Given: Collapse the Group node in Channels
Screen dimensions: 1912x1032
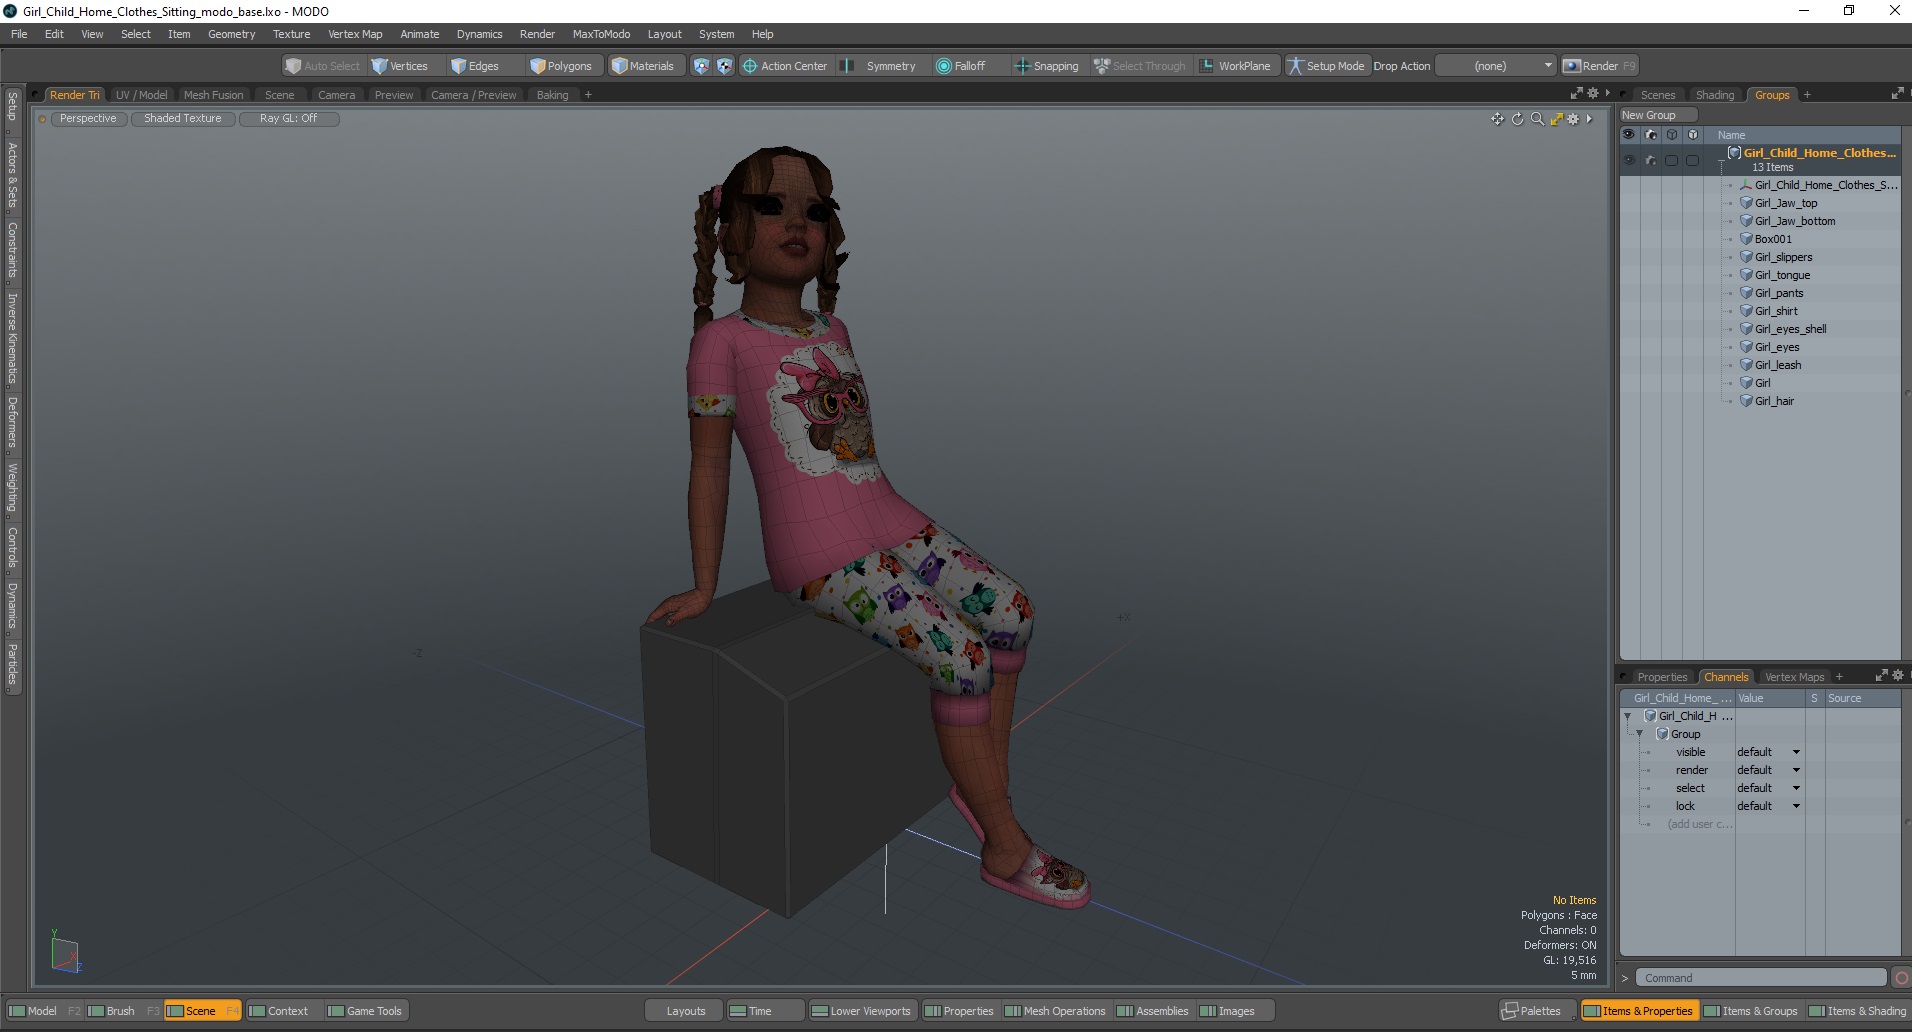Looking at the screenshot, I should tap(1639, 734).
